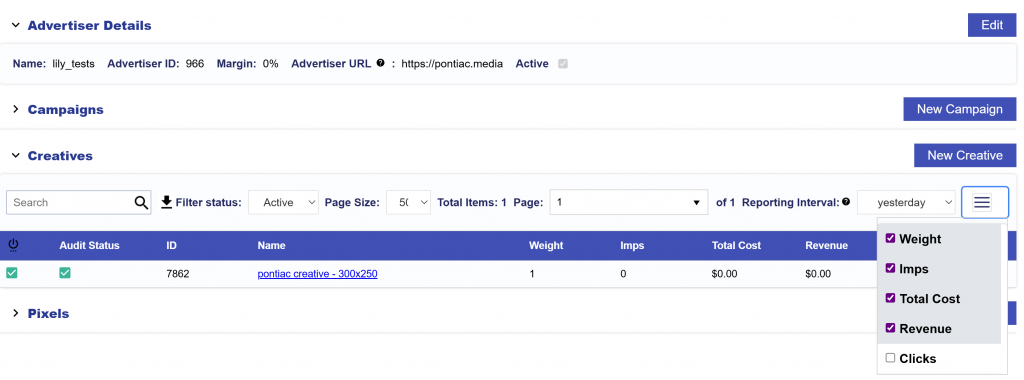Click the https://pontiac.media URL text
The width and height of the screenshot is (1024, 380).
coord(452,64)
